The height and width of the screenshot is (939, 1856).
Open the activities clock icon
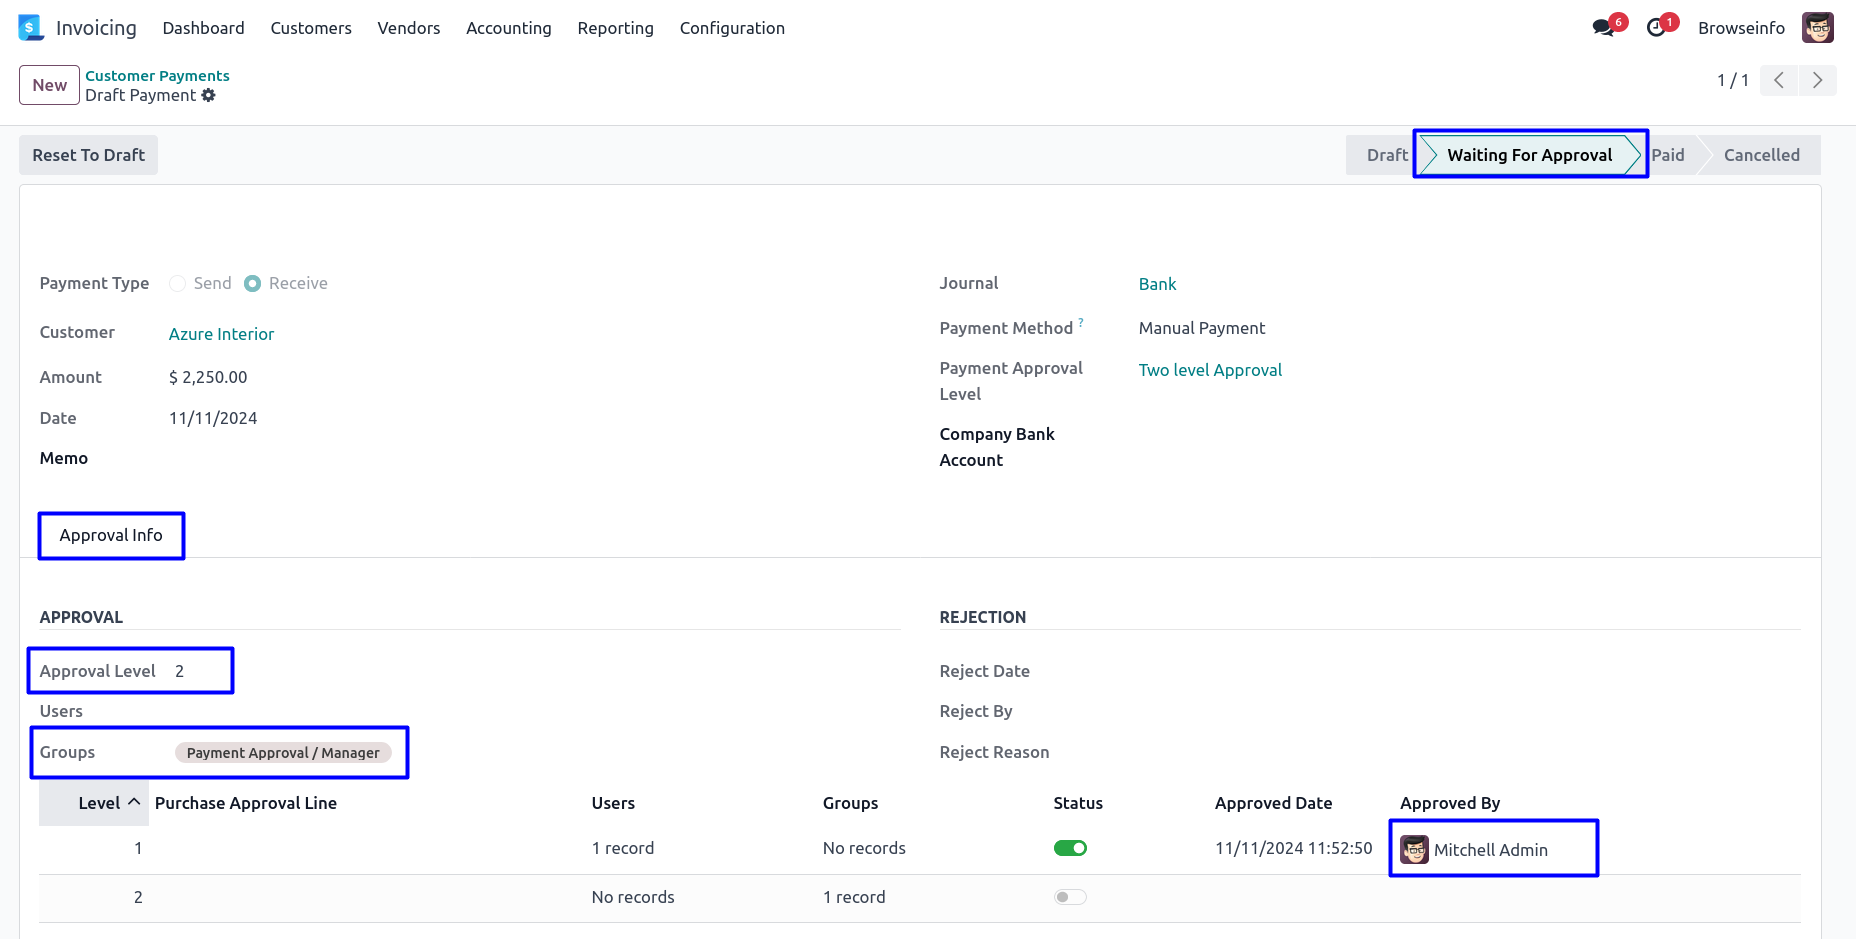point(1657,28)
